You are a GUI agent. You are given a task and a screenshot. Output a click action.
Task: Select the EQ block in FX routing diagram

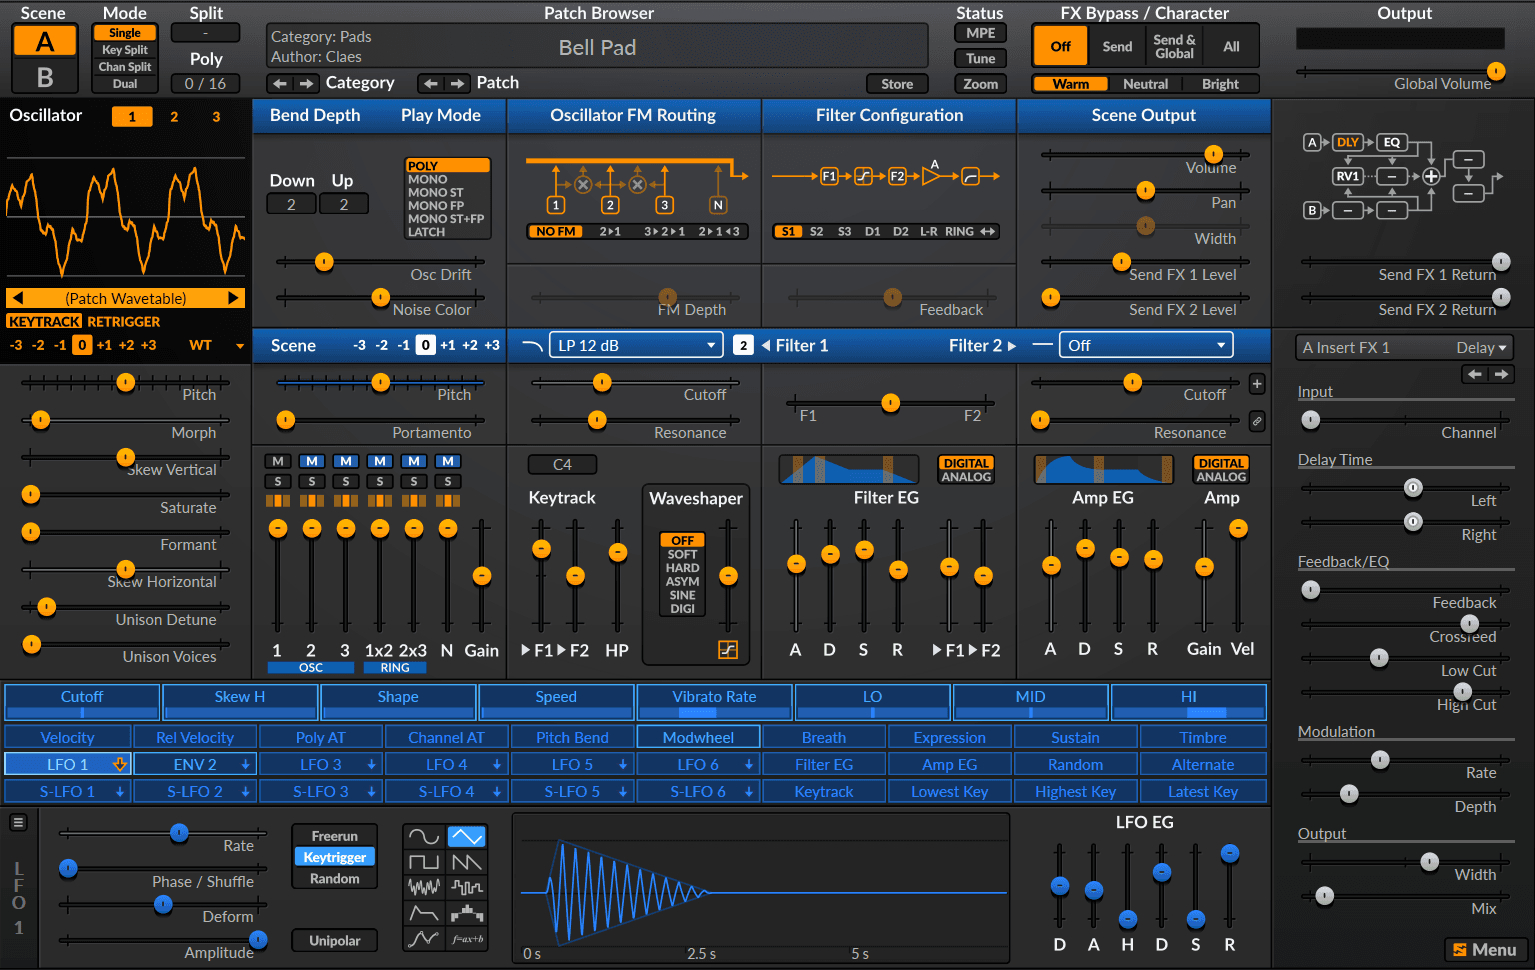(1392, 142)
